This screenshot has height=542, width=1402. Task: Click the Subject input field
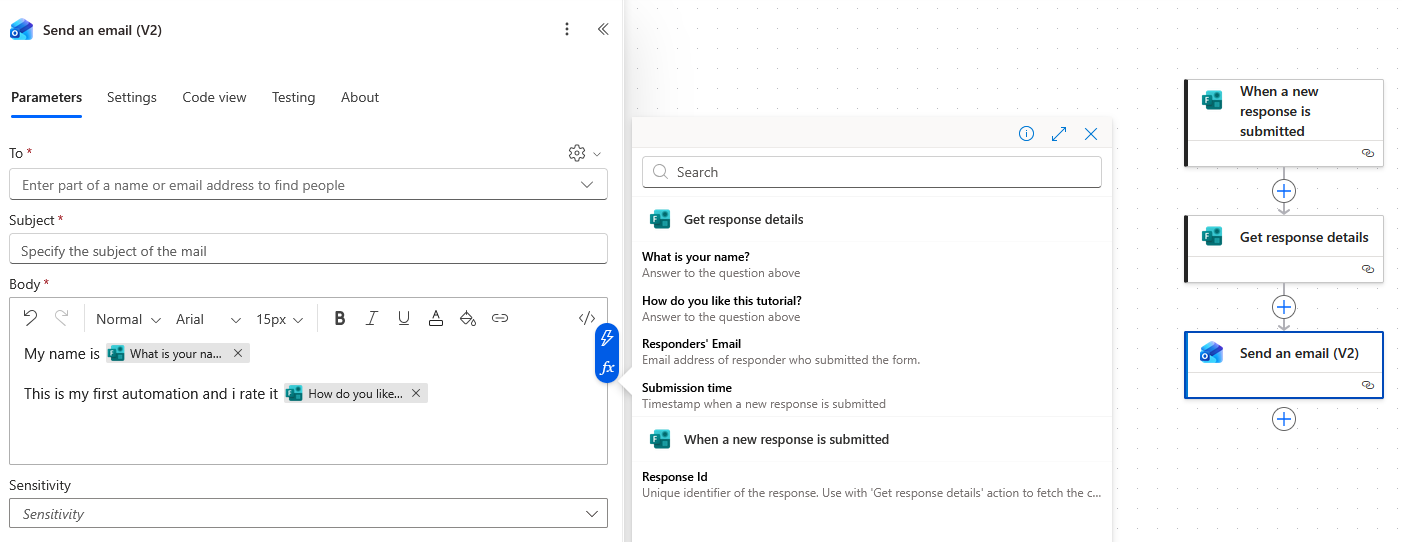pyautogui.click(x=308, y=249)
